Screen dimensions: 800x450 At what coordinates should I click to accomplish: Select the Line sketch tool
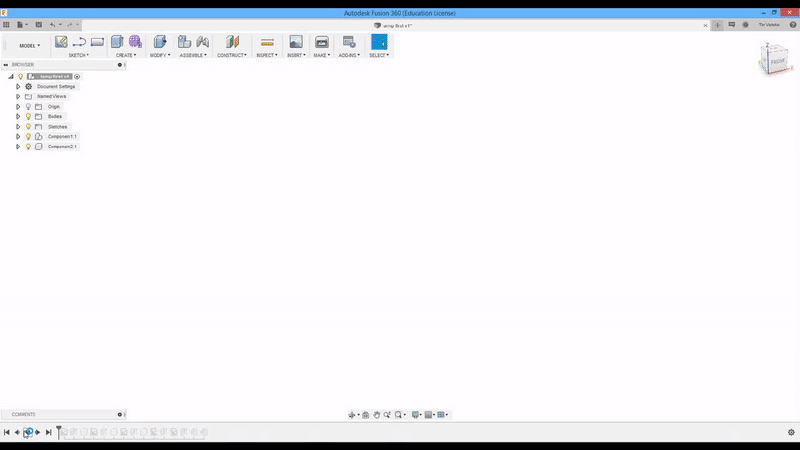point(79,42)
